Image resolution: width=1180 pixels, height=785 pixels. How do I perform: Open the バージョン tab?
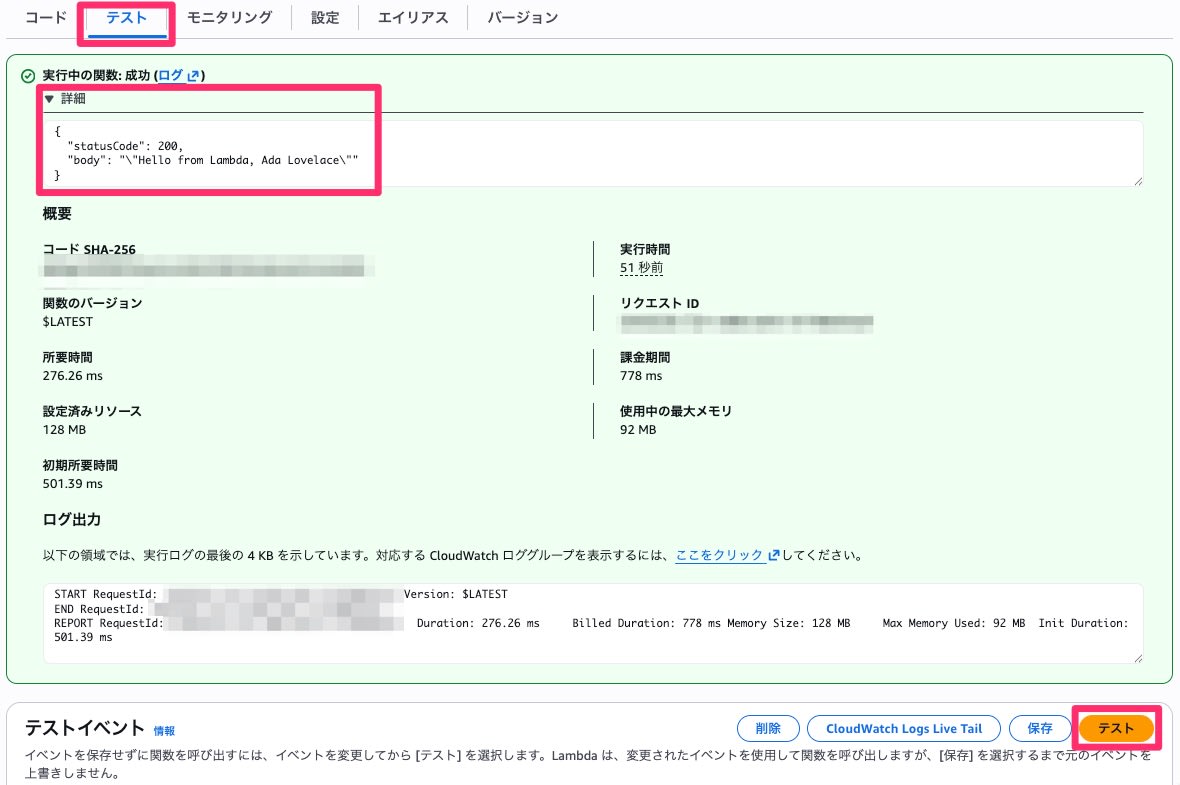(521, 17)
